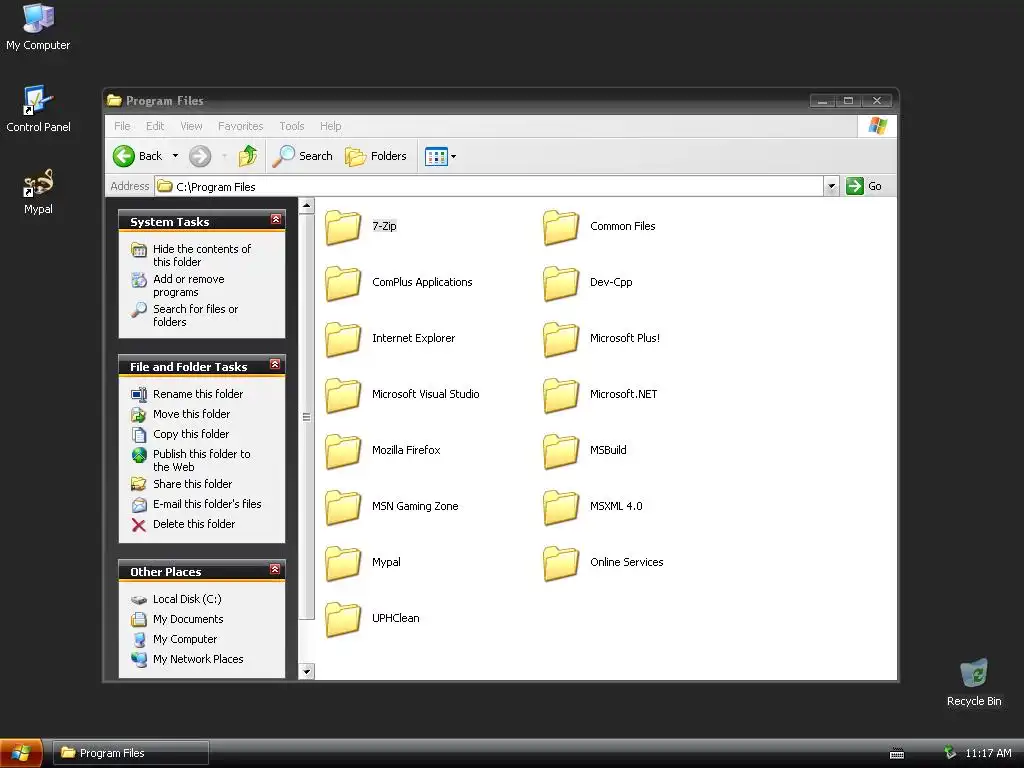Open the Favorites menu
1024x768 pixels.
tap(240, 126)
